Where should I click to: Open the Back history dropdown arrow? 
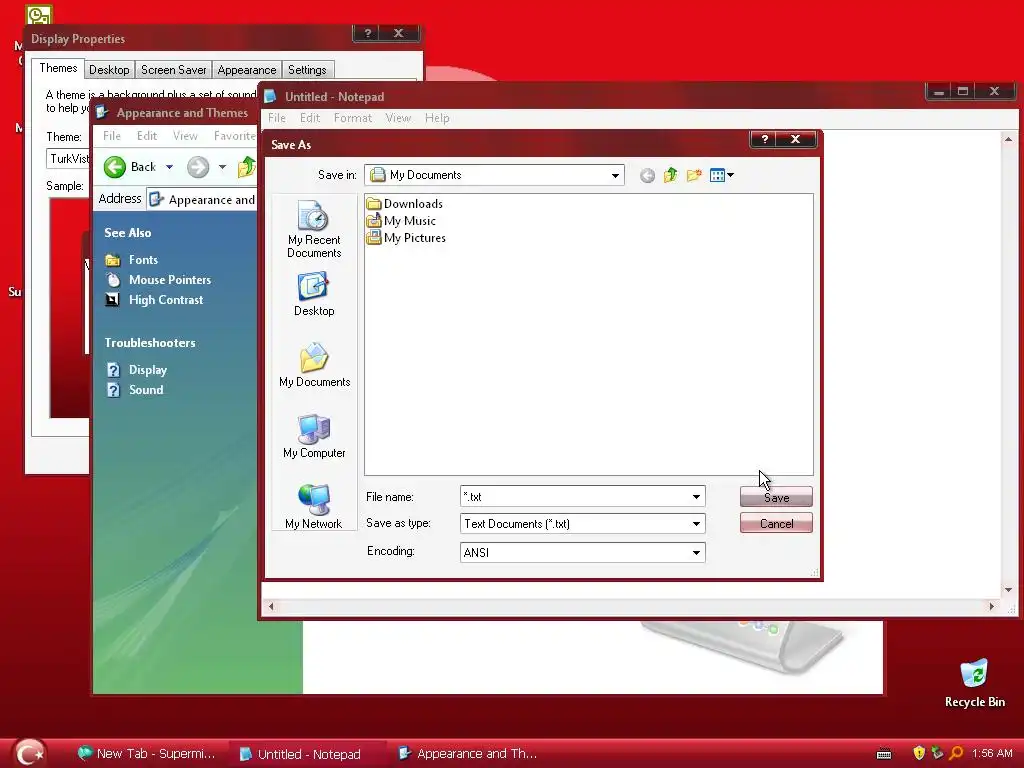coord(169,167)
